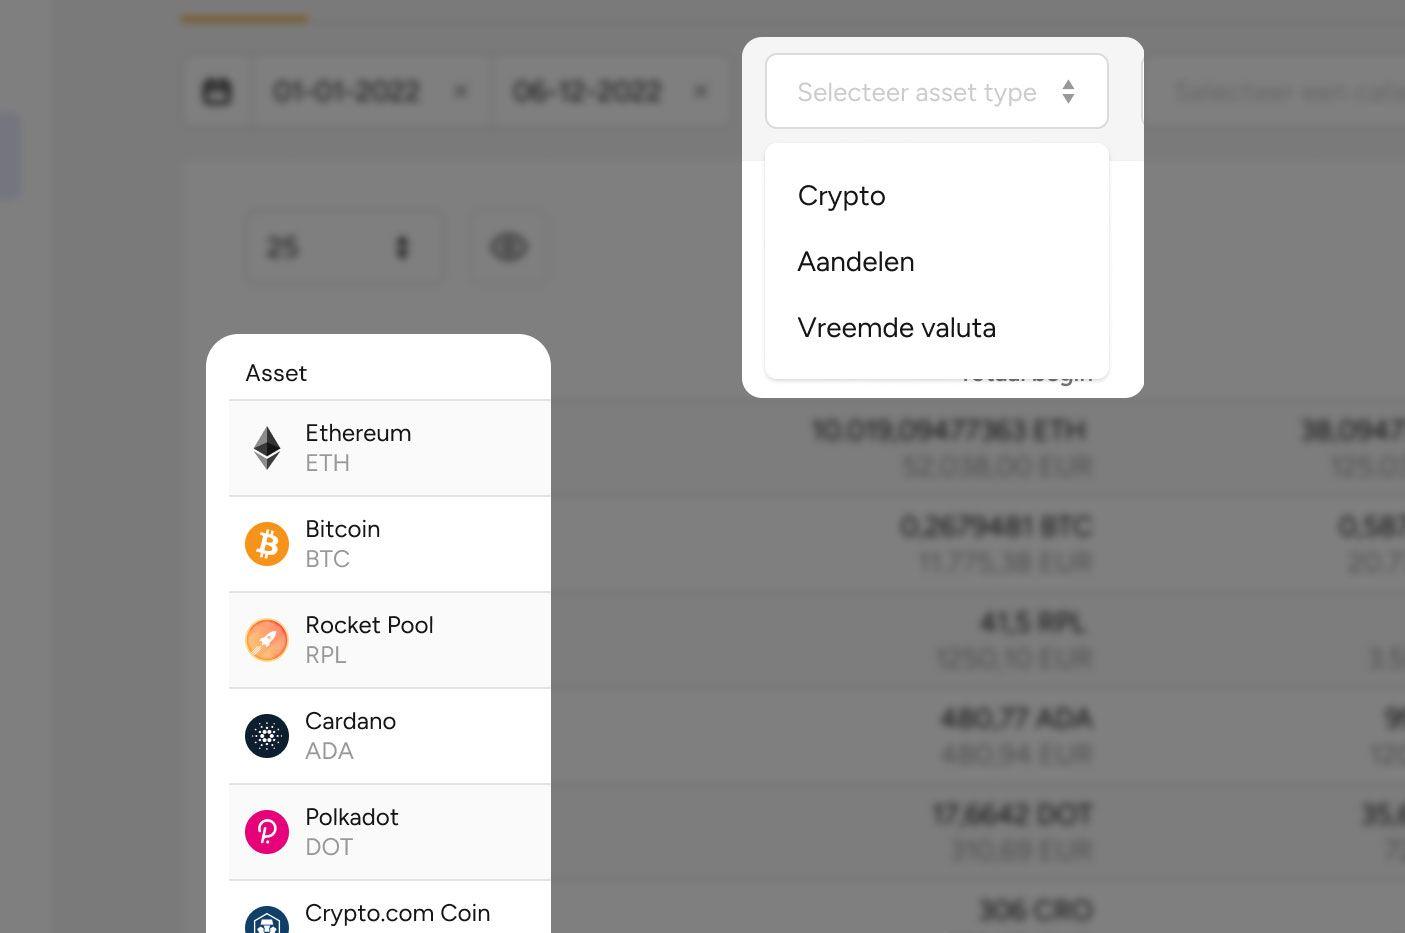Screen dimensions: 1405x933
Task: Click the calendar icon beside dates
Action: (x=217, y=92)
